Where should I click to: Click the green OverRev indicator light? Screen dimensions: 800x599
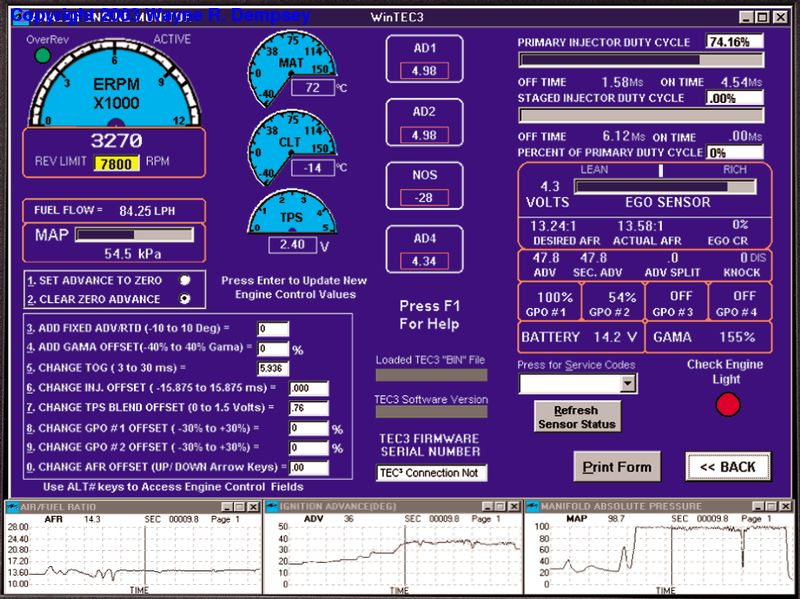41,56
